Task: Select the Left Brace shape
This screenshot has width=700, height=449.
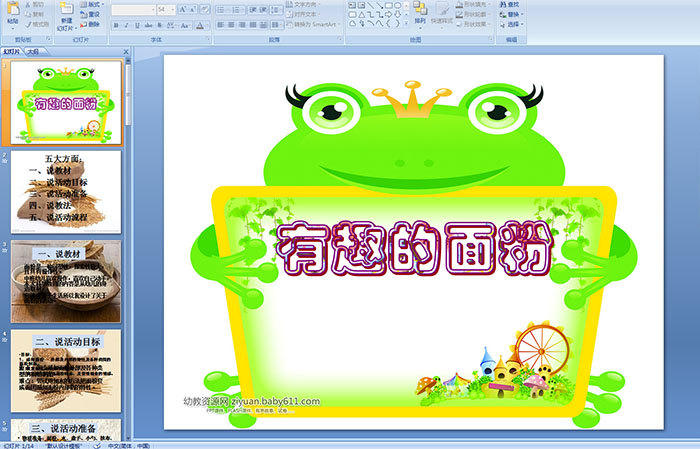Action: click(388, 24)
